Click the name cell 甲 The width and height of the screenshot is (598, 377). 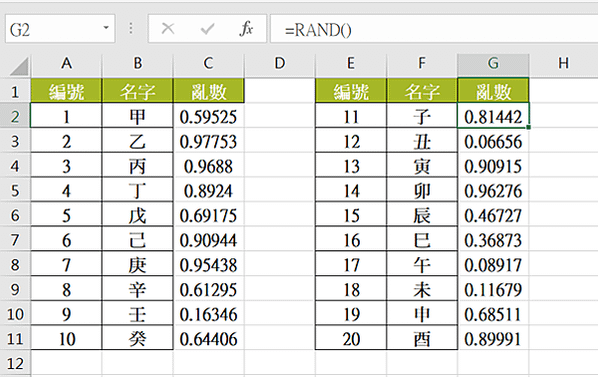click(138, 116)
